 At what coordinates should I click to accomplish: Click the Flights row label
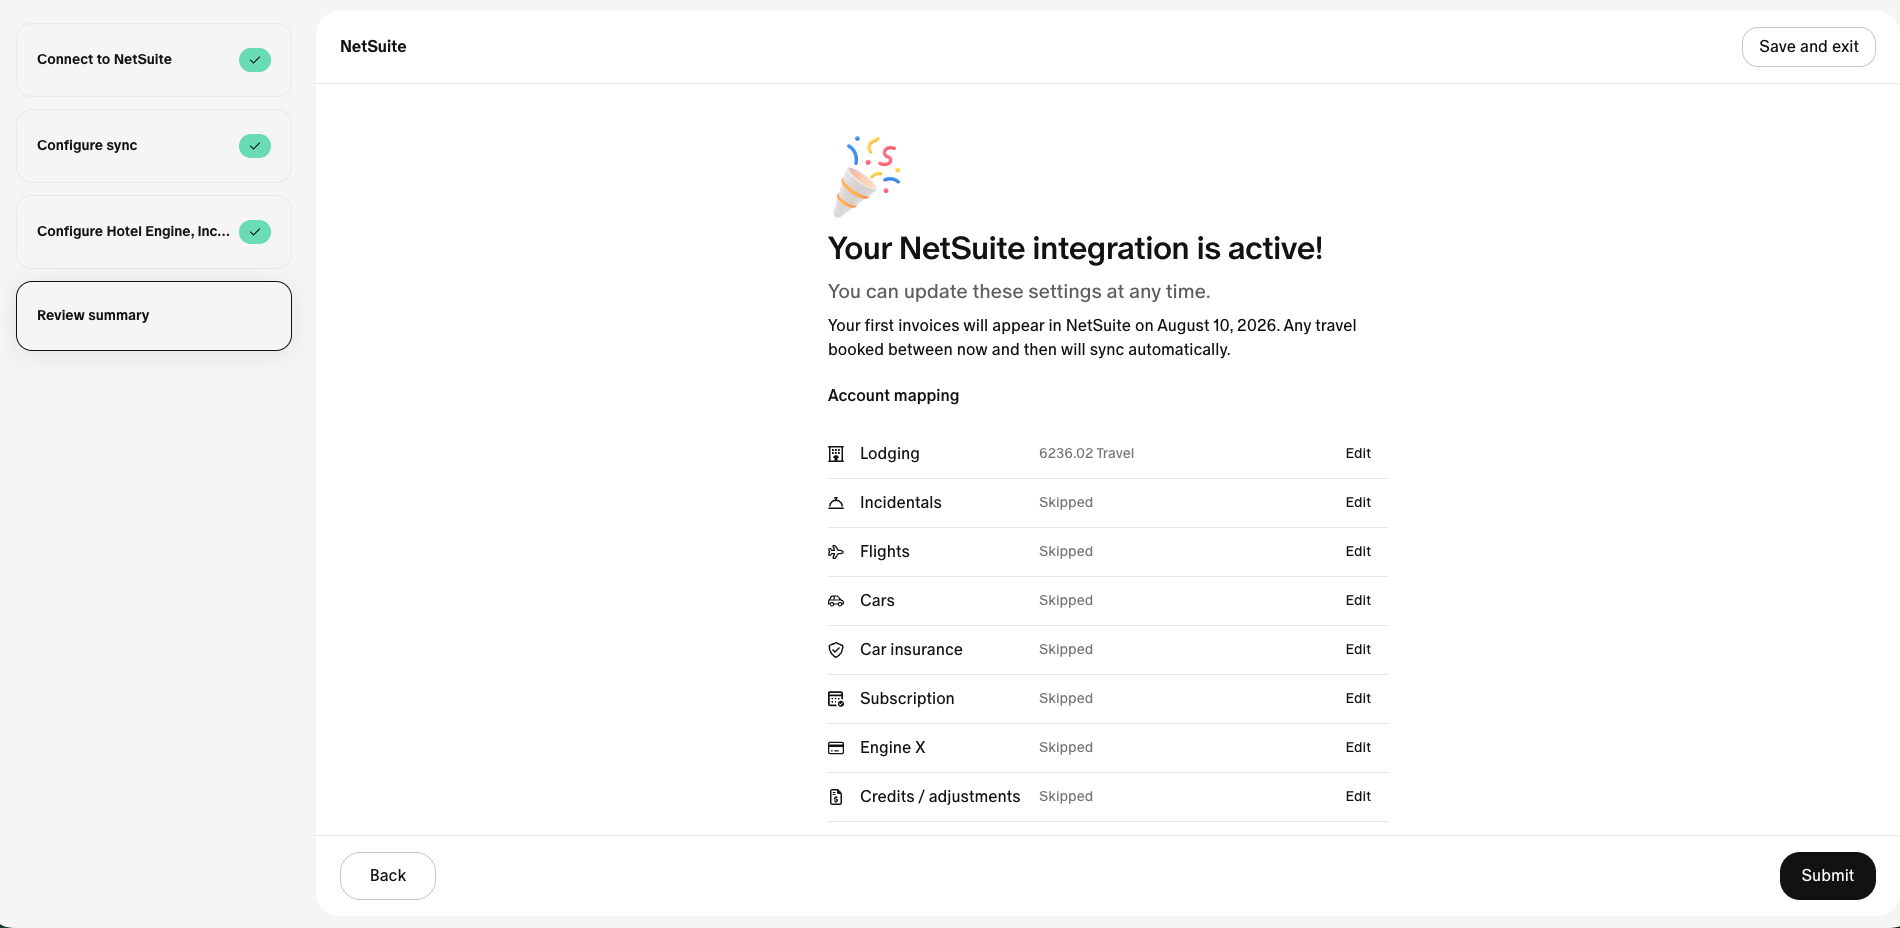pyautogui.click(x=884, y=551)
